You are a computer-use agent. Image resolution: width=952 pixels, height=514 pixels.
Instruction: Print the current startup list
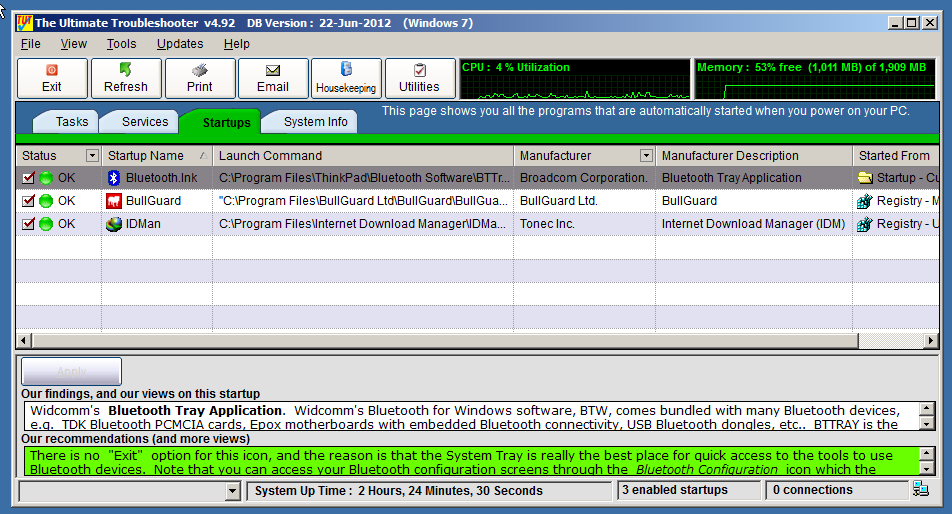(x=200, y=78)
